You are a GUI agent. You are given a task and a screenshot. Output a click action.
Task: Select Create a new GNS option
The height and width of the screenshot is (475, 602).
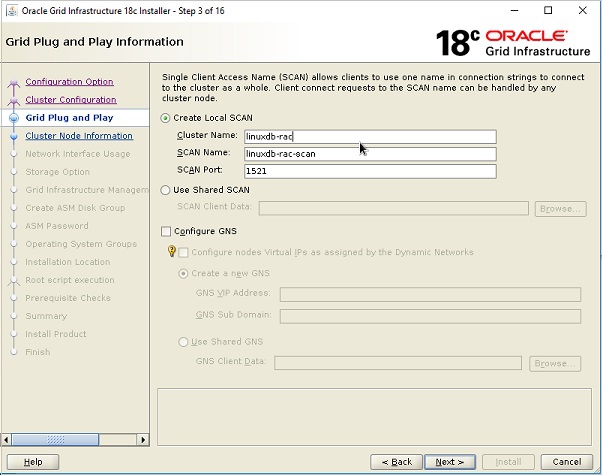click(x=184, y=274)
